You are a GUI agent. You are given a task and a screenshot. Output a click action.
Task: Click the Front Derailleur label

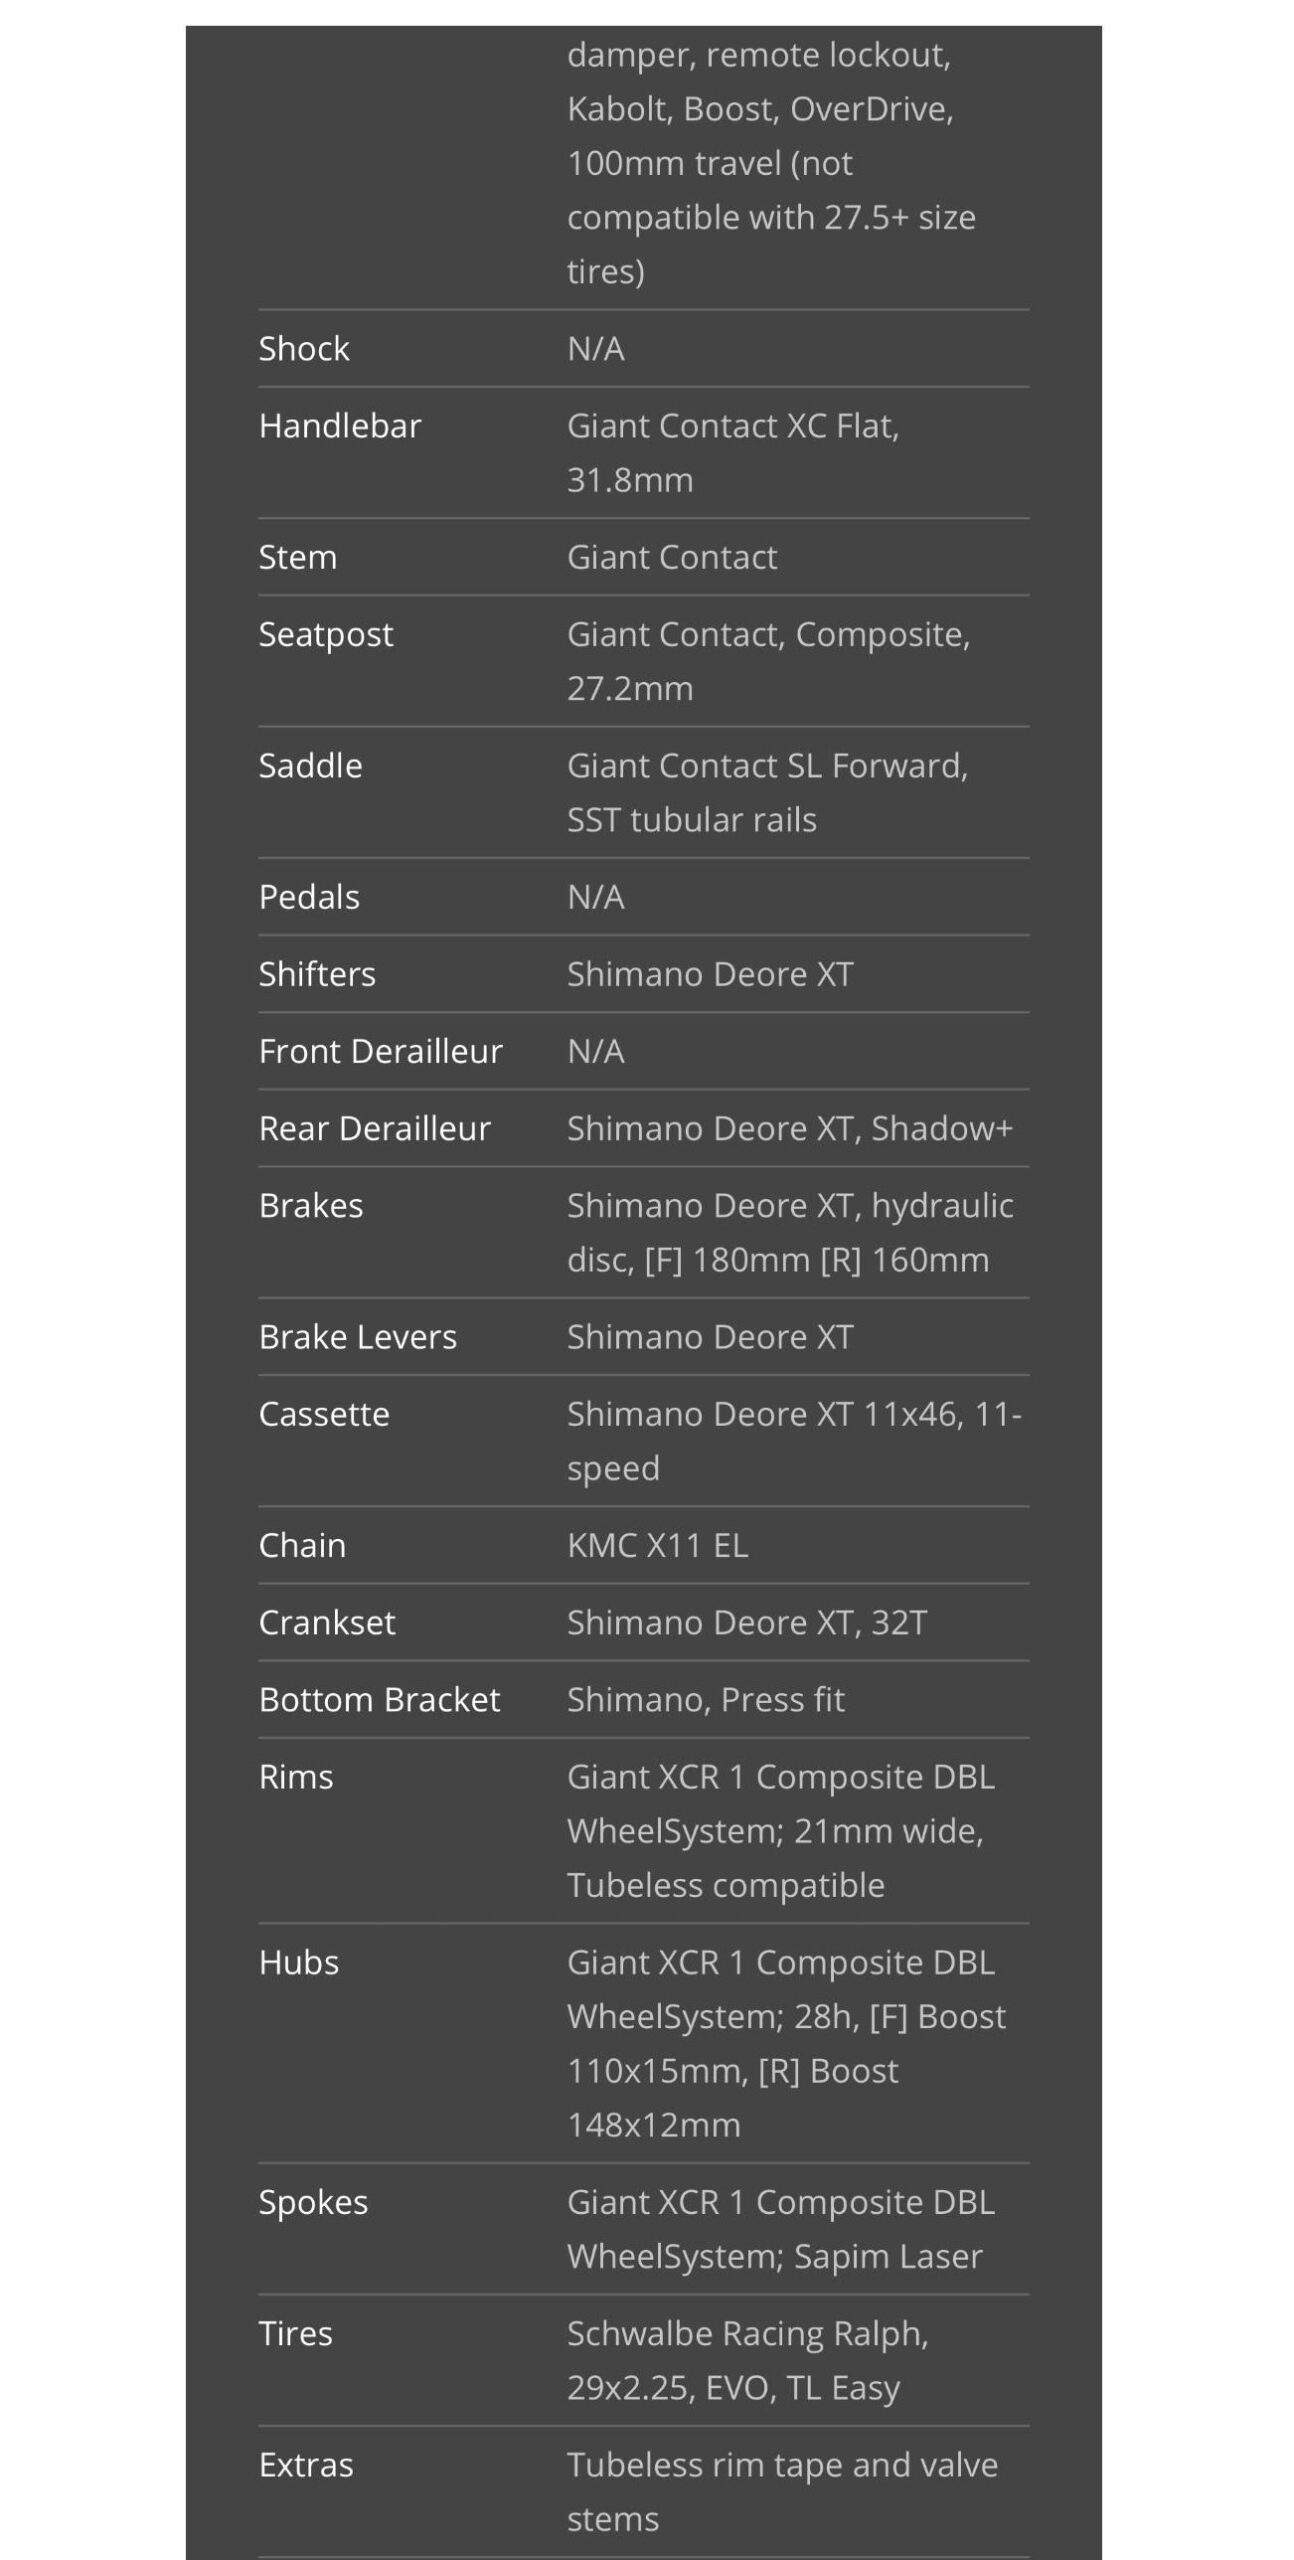[x=380, y=1051]
